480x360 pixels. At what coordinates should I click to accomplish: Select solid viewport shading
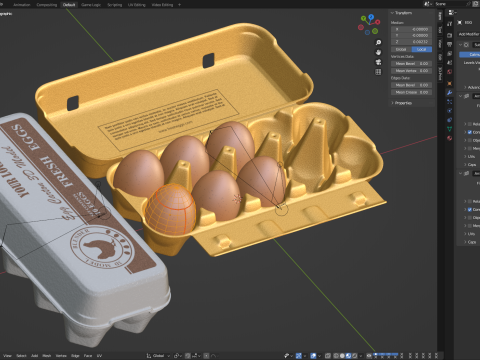pyautogui.click(x=342, y=356)
